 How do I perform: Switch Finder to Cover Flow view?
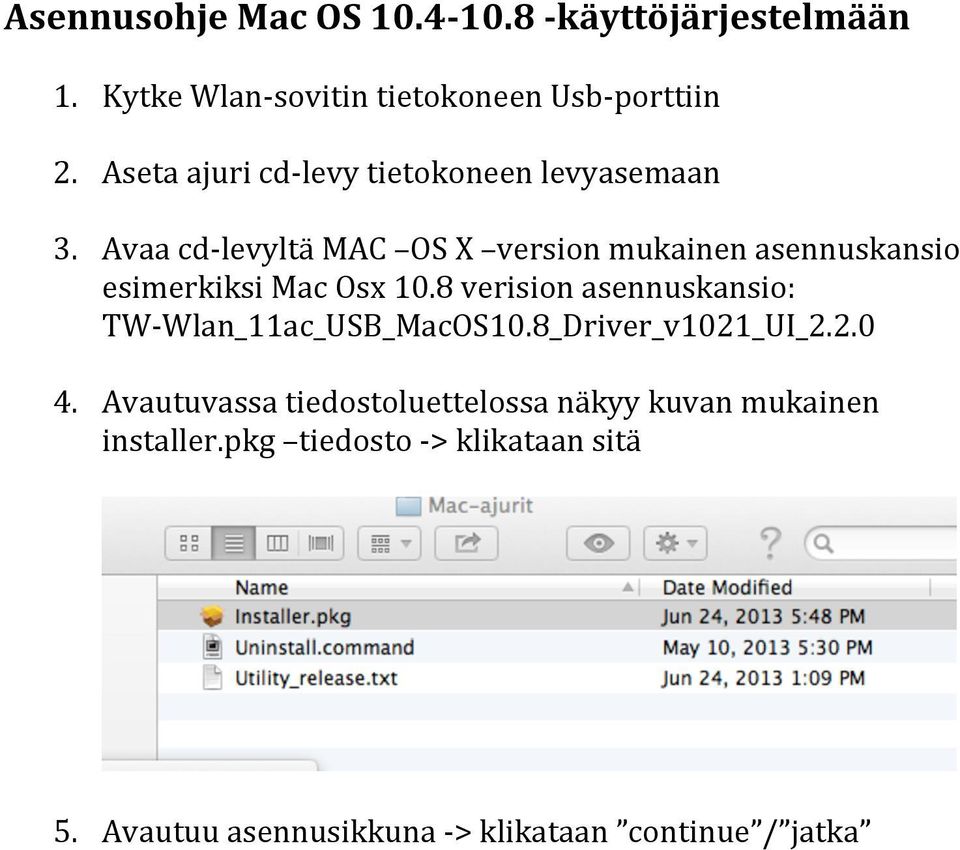(x=321, y=543)
